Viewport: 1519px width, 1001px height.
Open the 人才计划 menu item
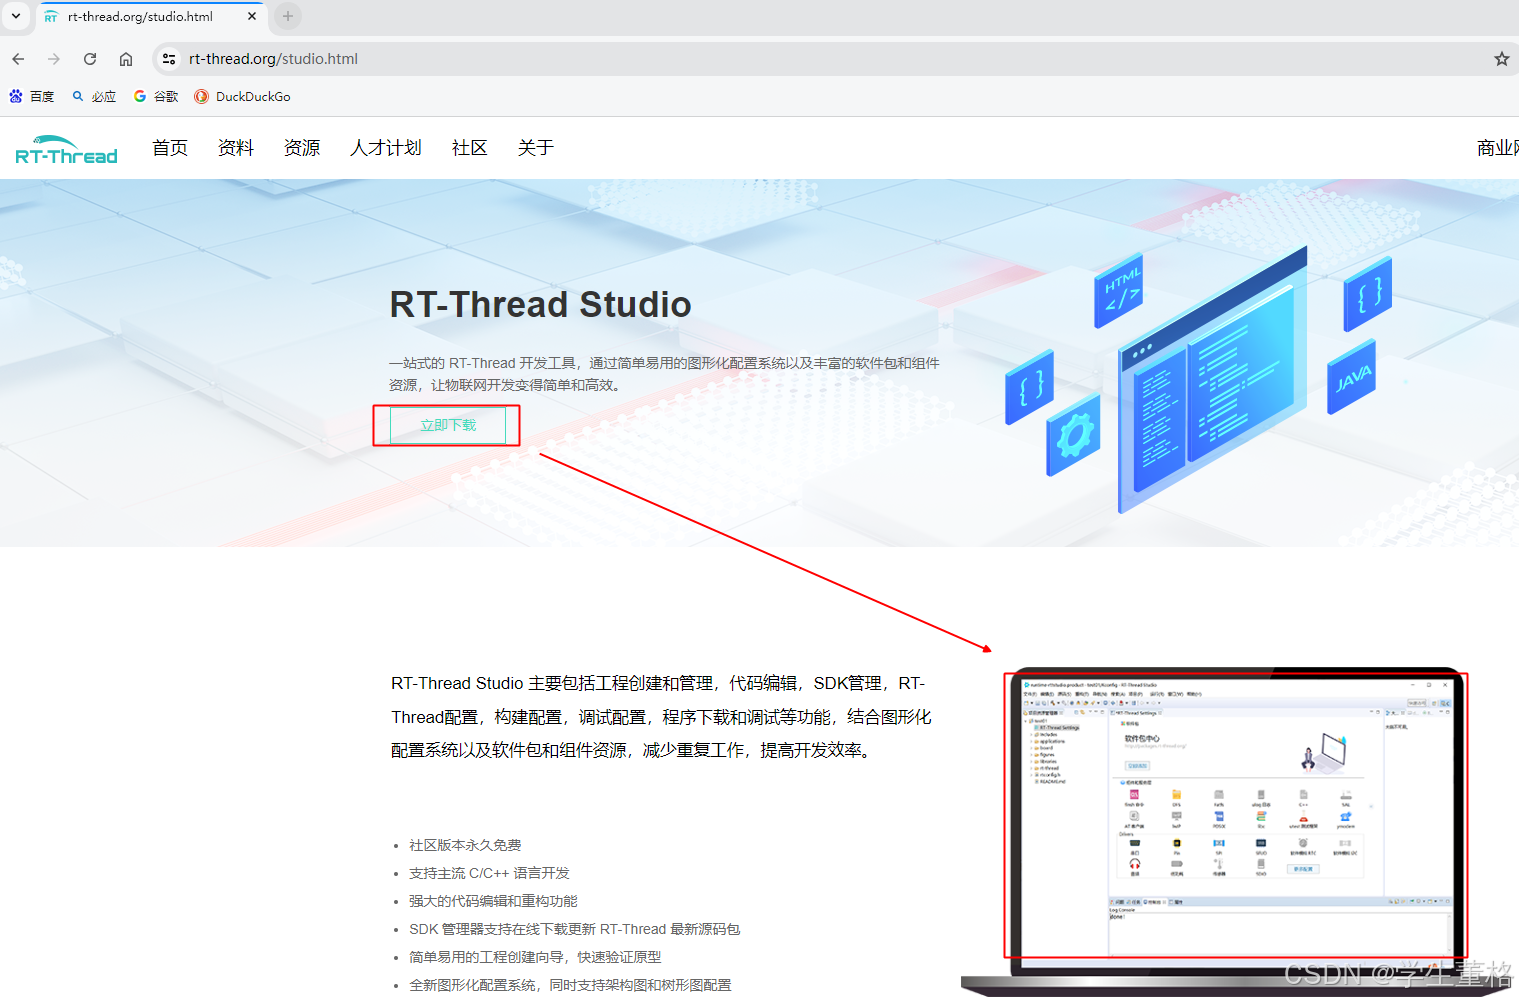386,148
